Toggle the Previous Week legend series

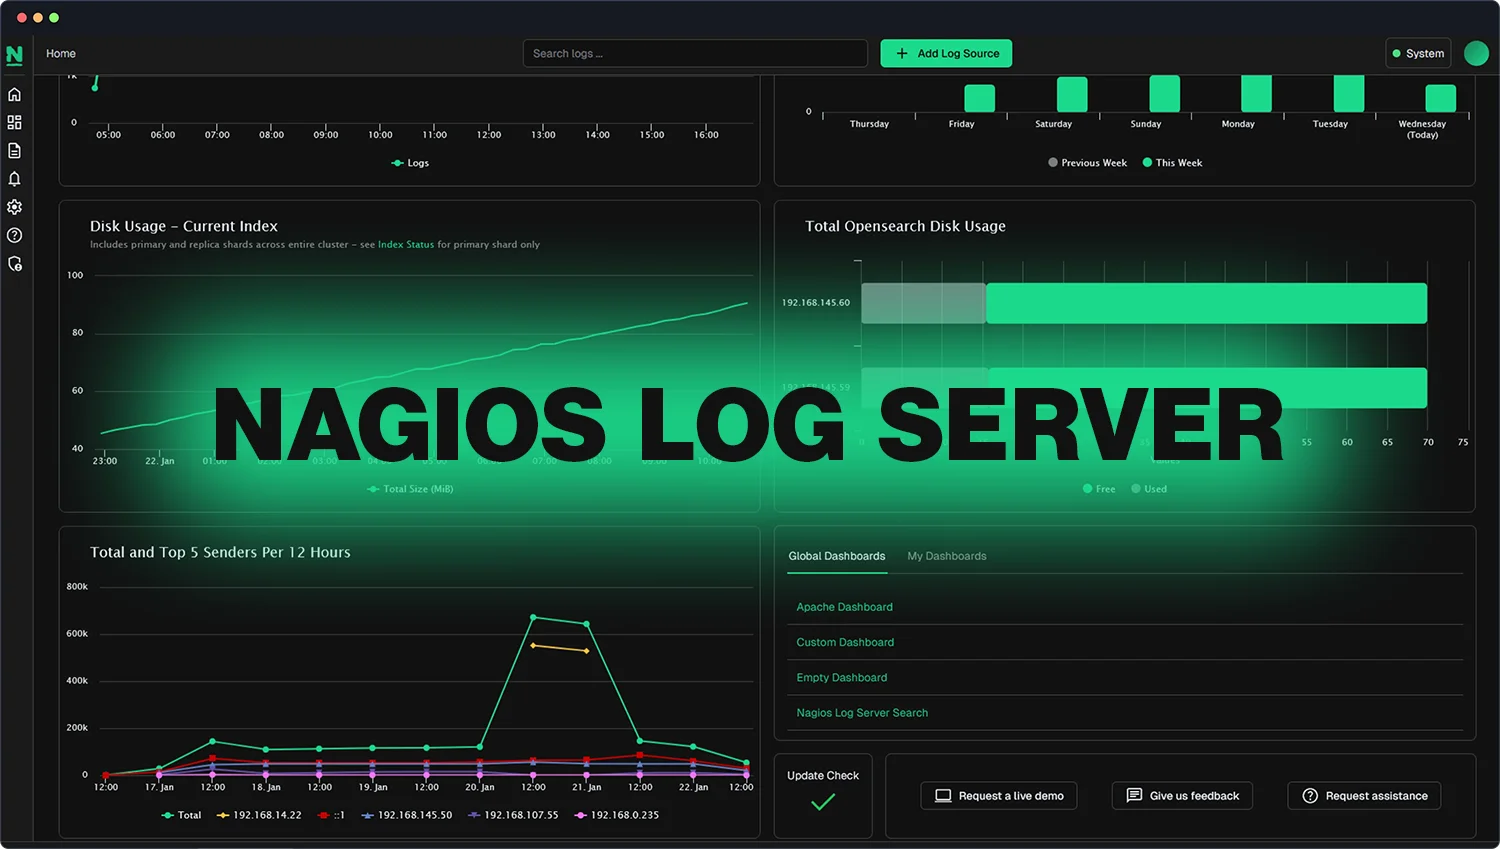coord(1087,163)
